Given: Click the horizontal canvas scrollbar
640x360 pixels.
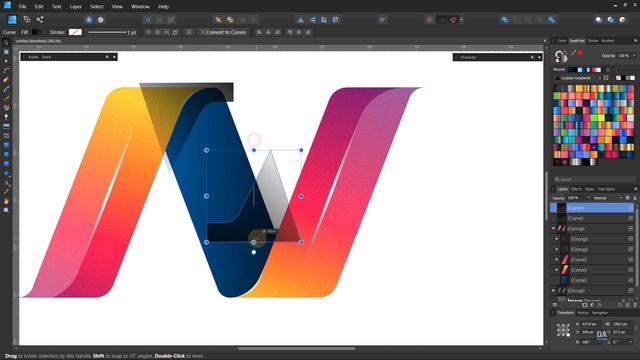Looking at the screenshot, I should pyautogui.click(x=297, y=349).
